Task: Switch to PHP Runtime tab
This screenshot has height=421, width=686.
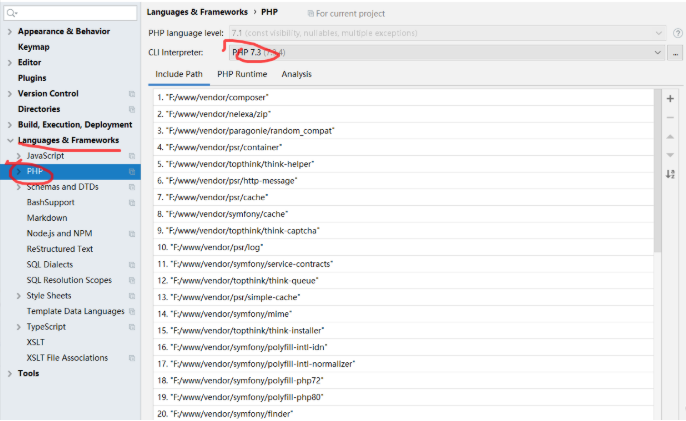Action: pos(242,74)
